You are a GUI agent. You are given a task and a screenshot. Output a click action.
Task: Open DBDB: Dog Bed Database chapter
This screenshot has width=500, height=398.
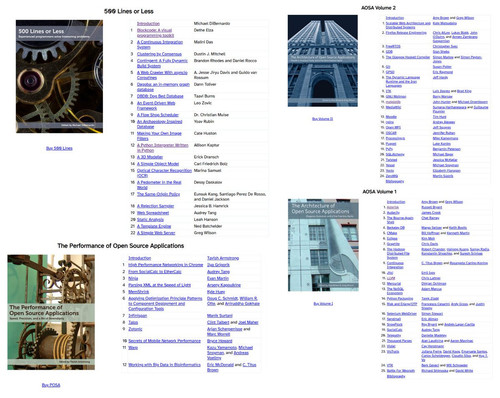pos(160,96)
